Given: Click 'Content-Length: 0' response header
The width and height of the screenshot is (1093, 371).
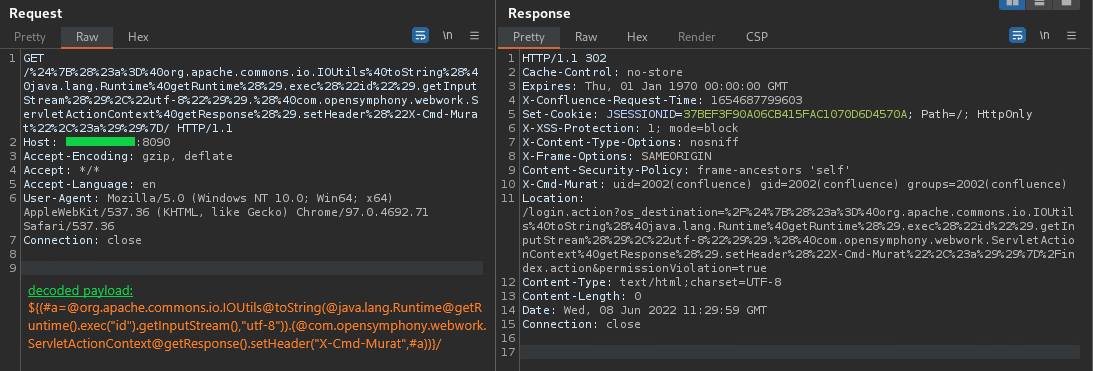Looking at the screenshot, I should click(x=581, y=296).
